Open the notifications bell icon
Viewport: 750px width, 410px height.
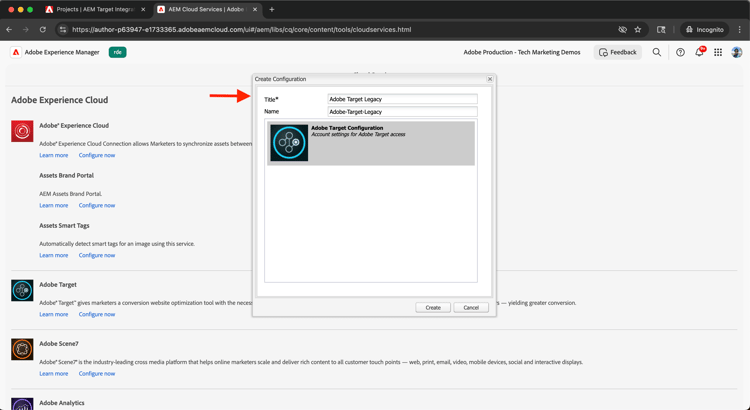699,52
